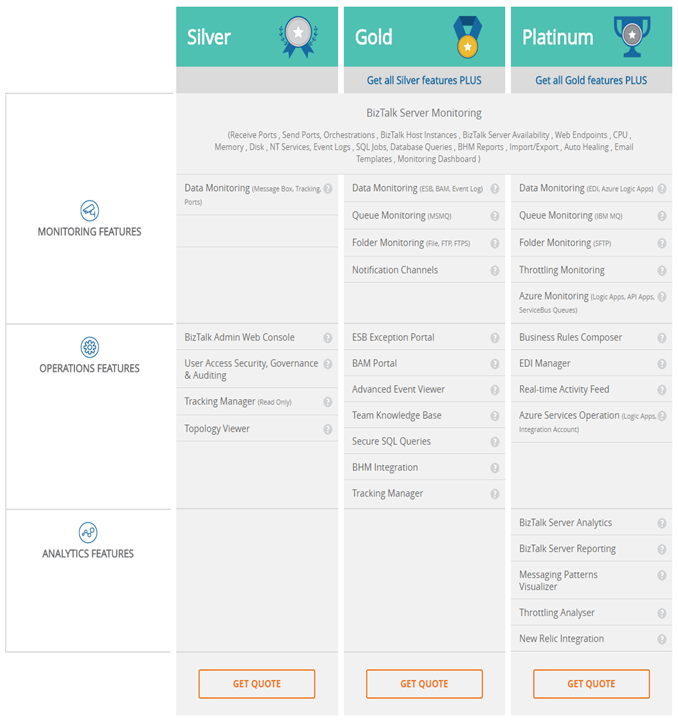Request a quote for Gold plan
This screenshot has height=720, width=678.
(x=424, y=684)
